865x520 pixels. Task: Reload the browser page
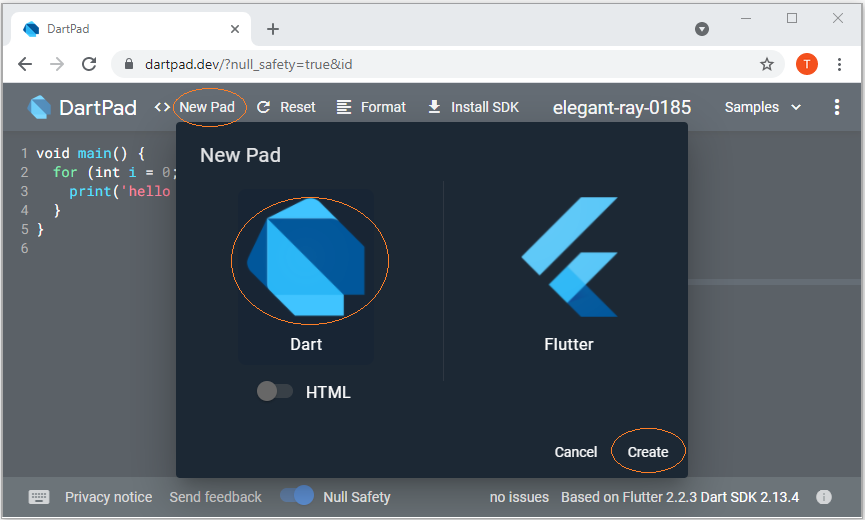click(89, 65)
